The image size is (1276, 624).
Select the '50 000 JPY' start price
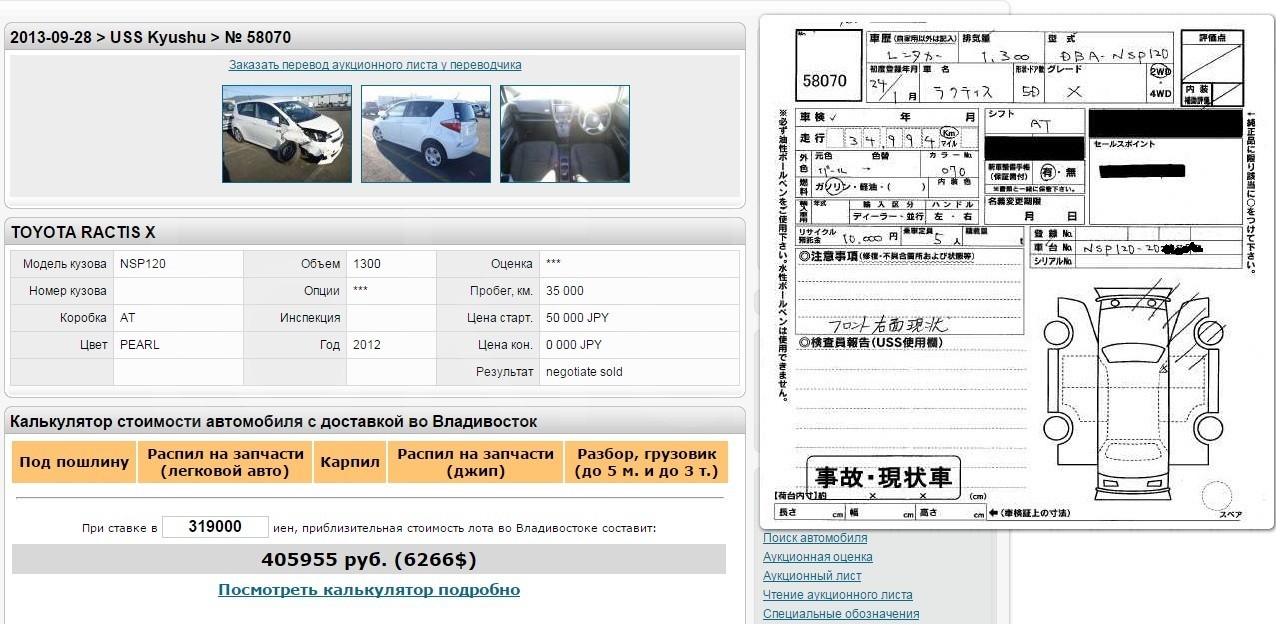[x=578, y=318]
